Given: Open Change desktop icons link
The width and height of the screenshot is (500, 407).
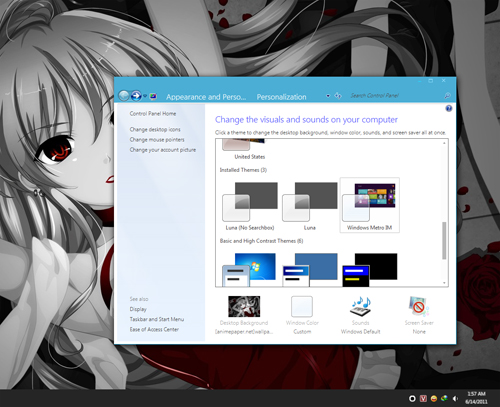Looking at the screenshot, I should point(155,129).
